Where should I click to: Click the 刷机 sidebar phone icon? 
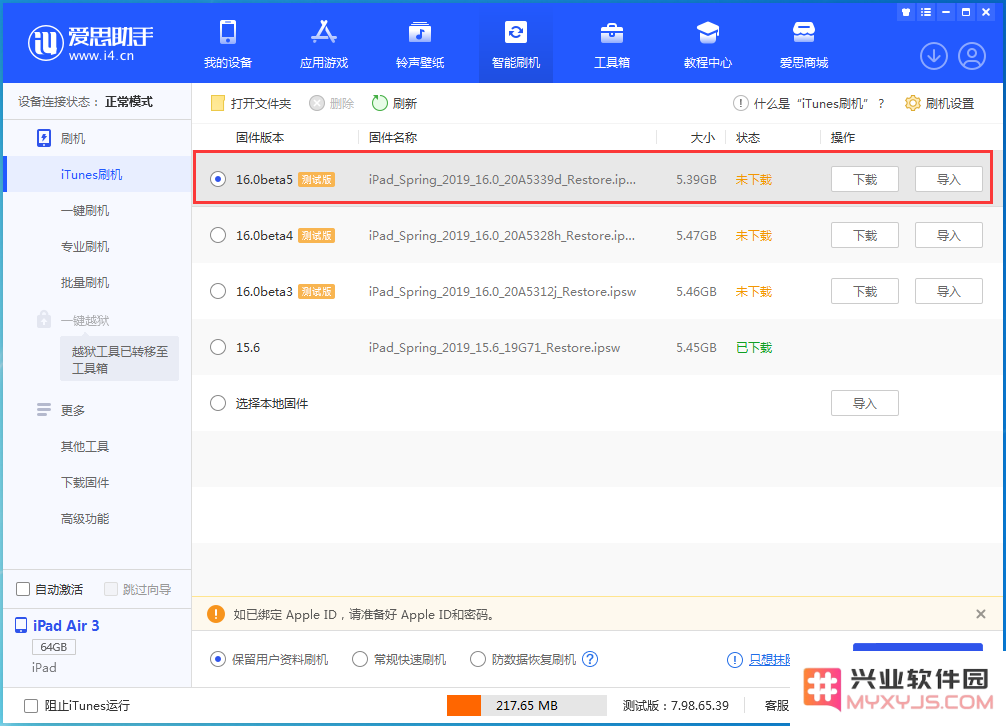pos(44,138)
